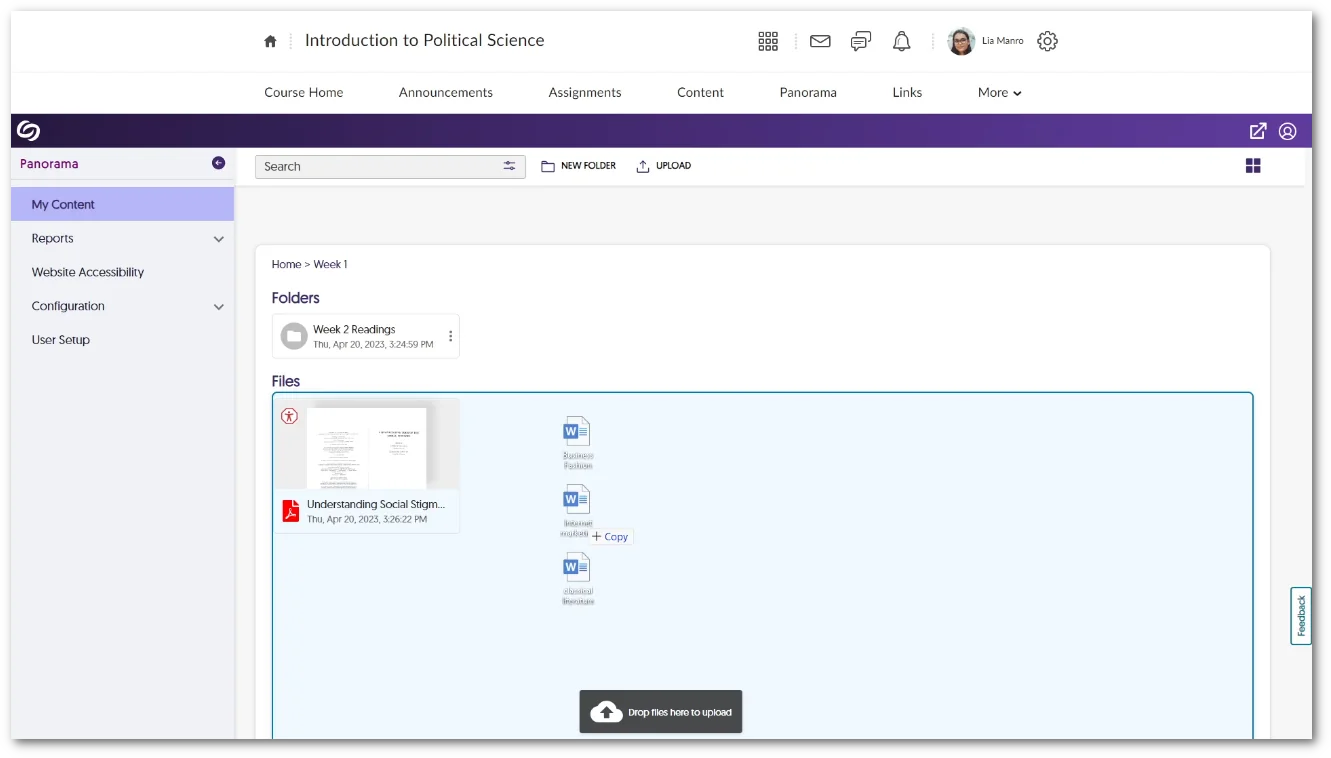Screen dimensions: 1331x758
Task: Expand the Reports section
Action: pos(218,239)
